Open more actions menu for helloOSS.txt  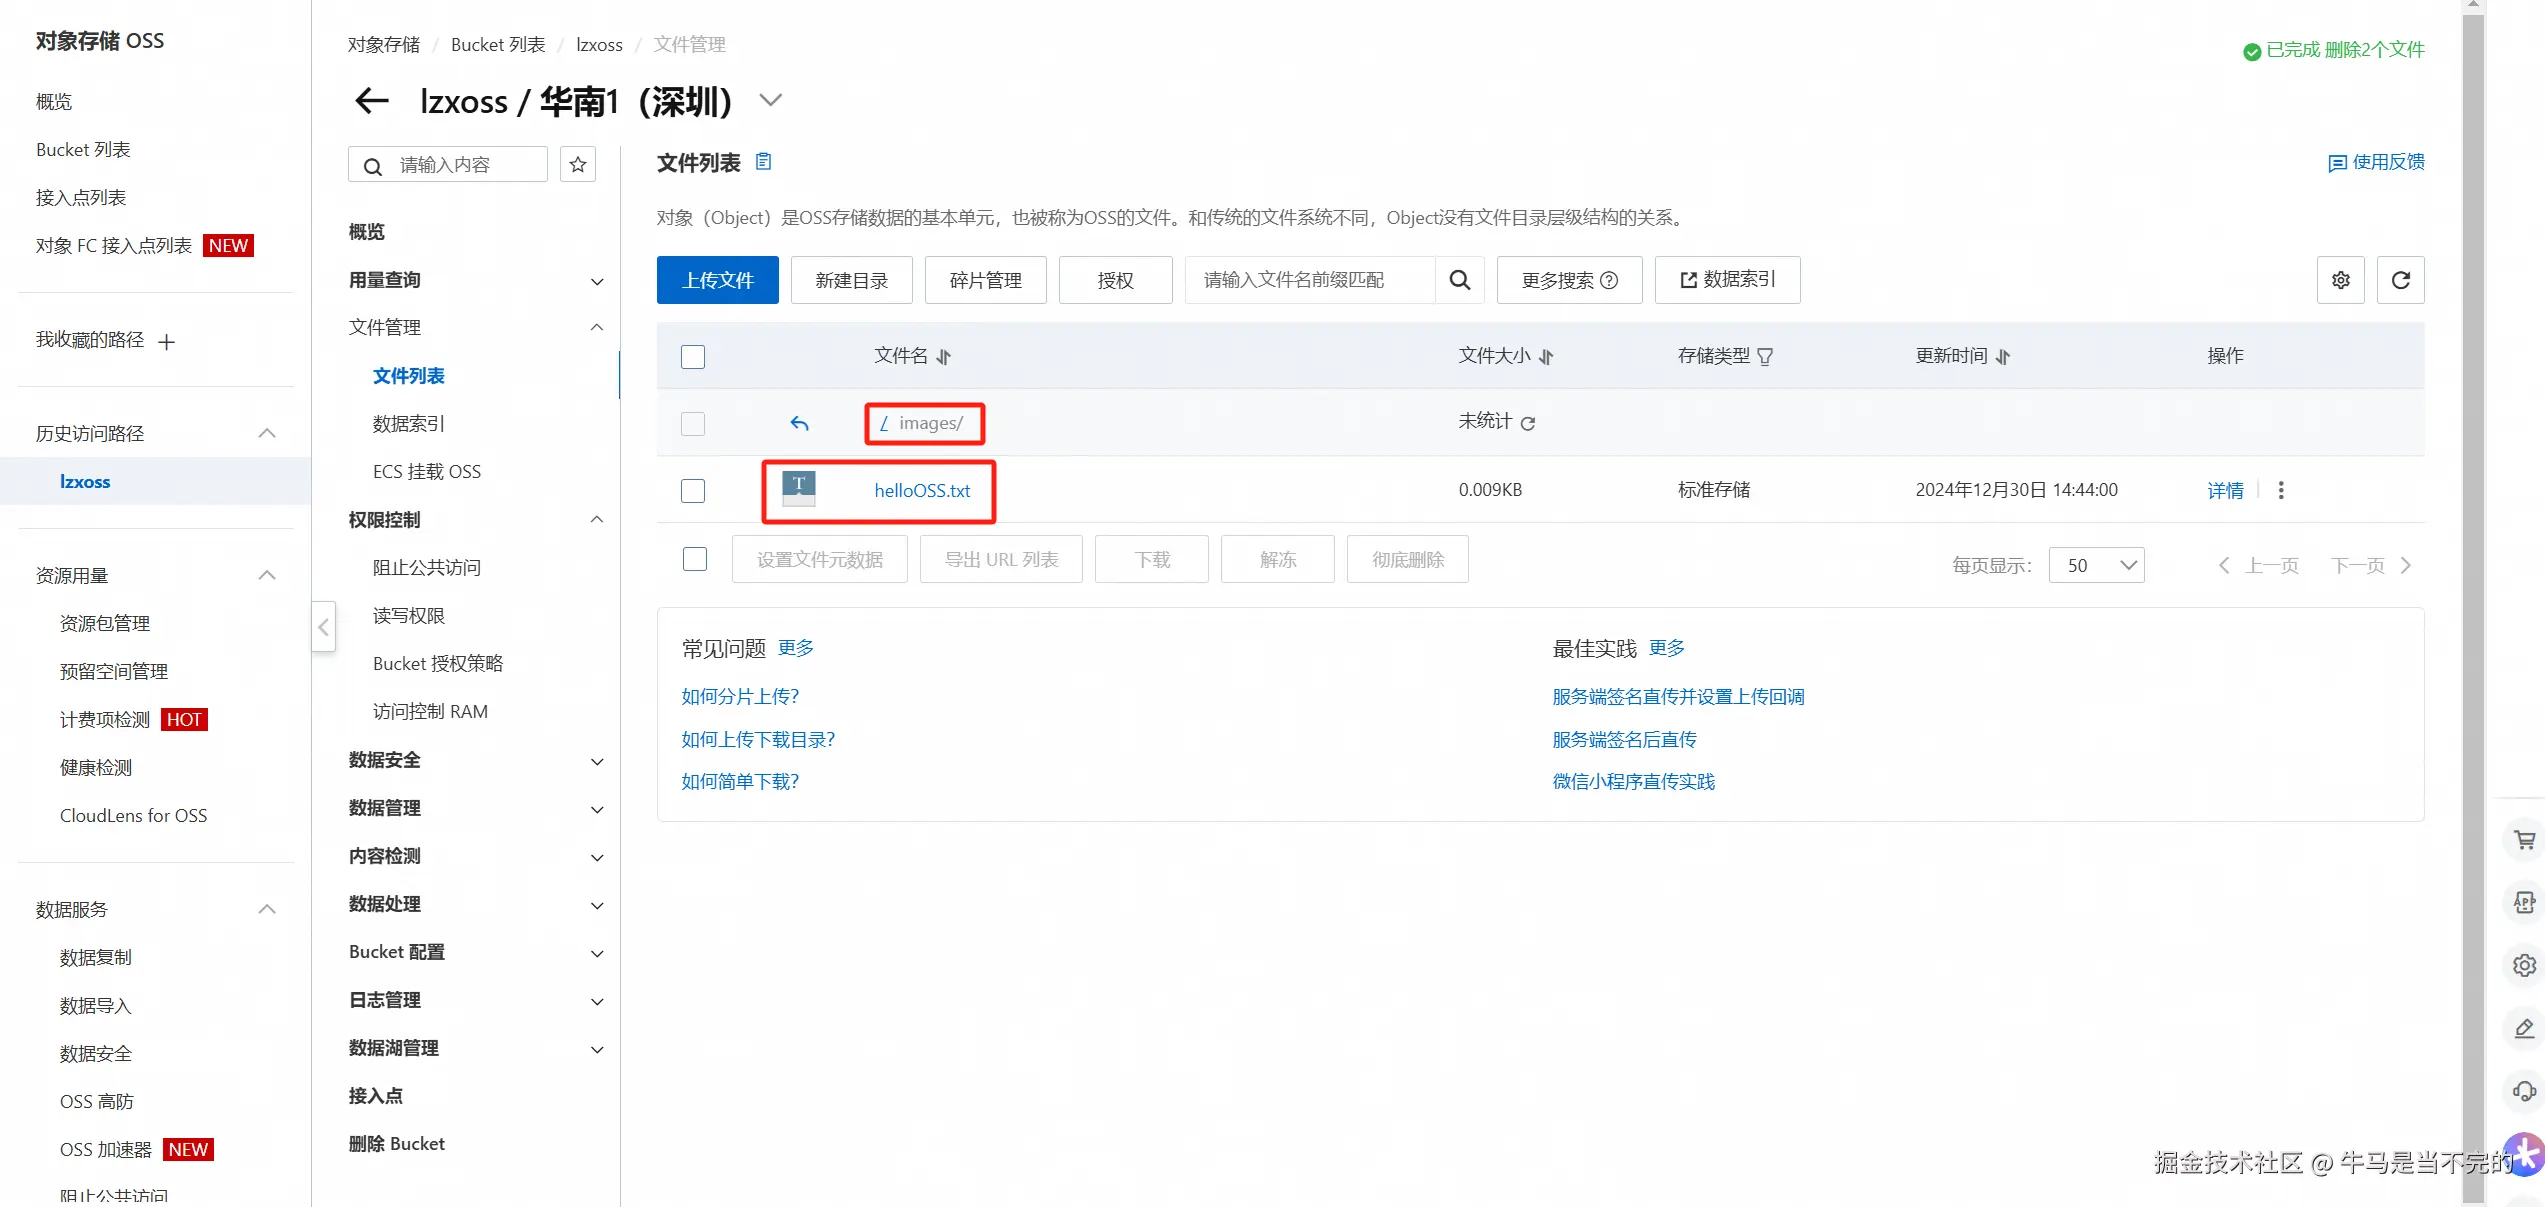pos(2281,490)
